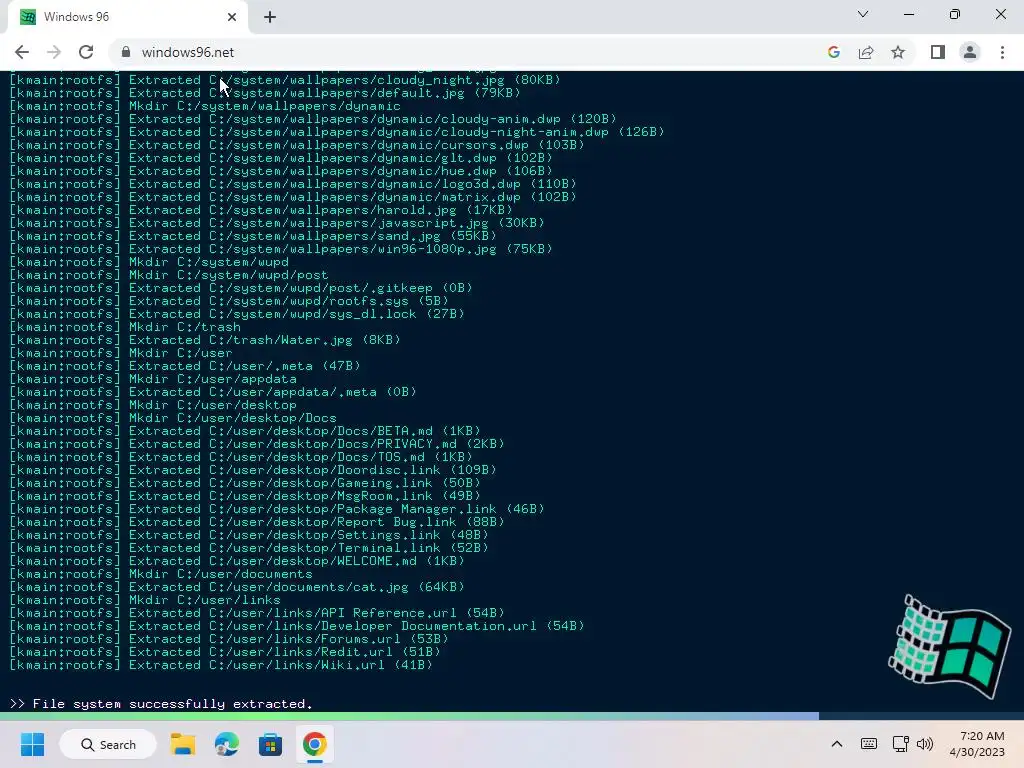Click the matrix.dwp (102B) line
The width and height of the screenshot is (1024, 768).
[293, 197]
